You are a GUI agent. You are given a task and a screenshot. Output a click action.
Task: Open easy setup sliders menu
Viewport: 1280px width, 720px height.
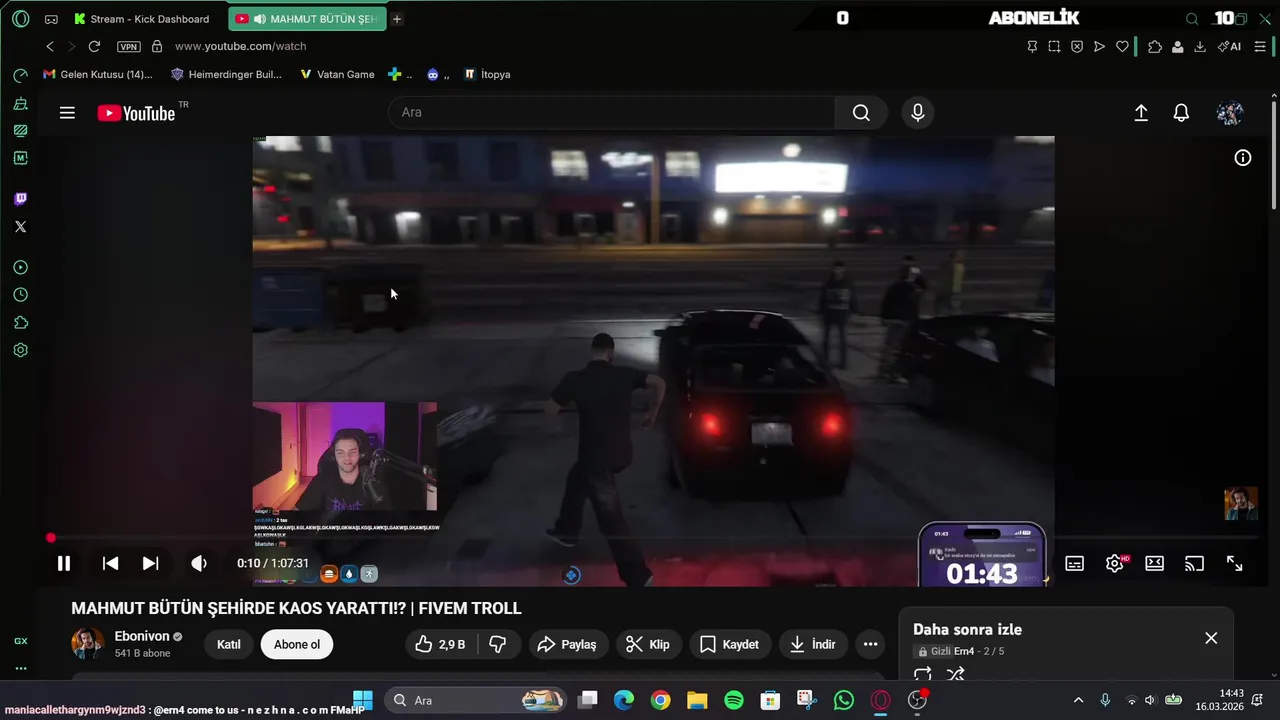pos(1260,46)
